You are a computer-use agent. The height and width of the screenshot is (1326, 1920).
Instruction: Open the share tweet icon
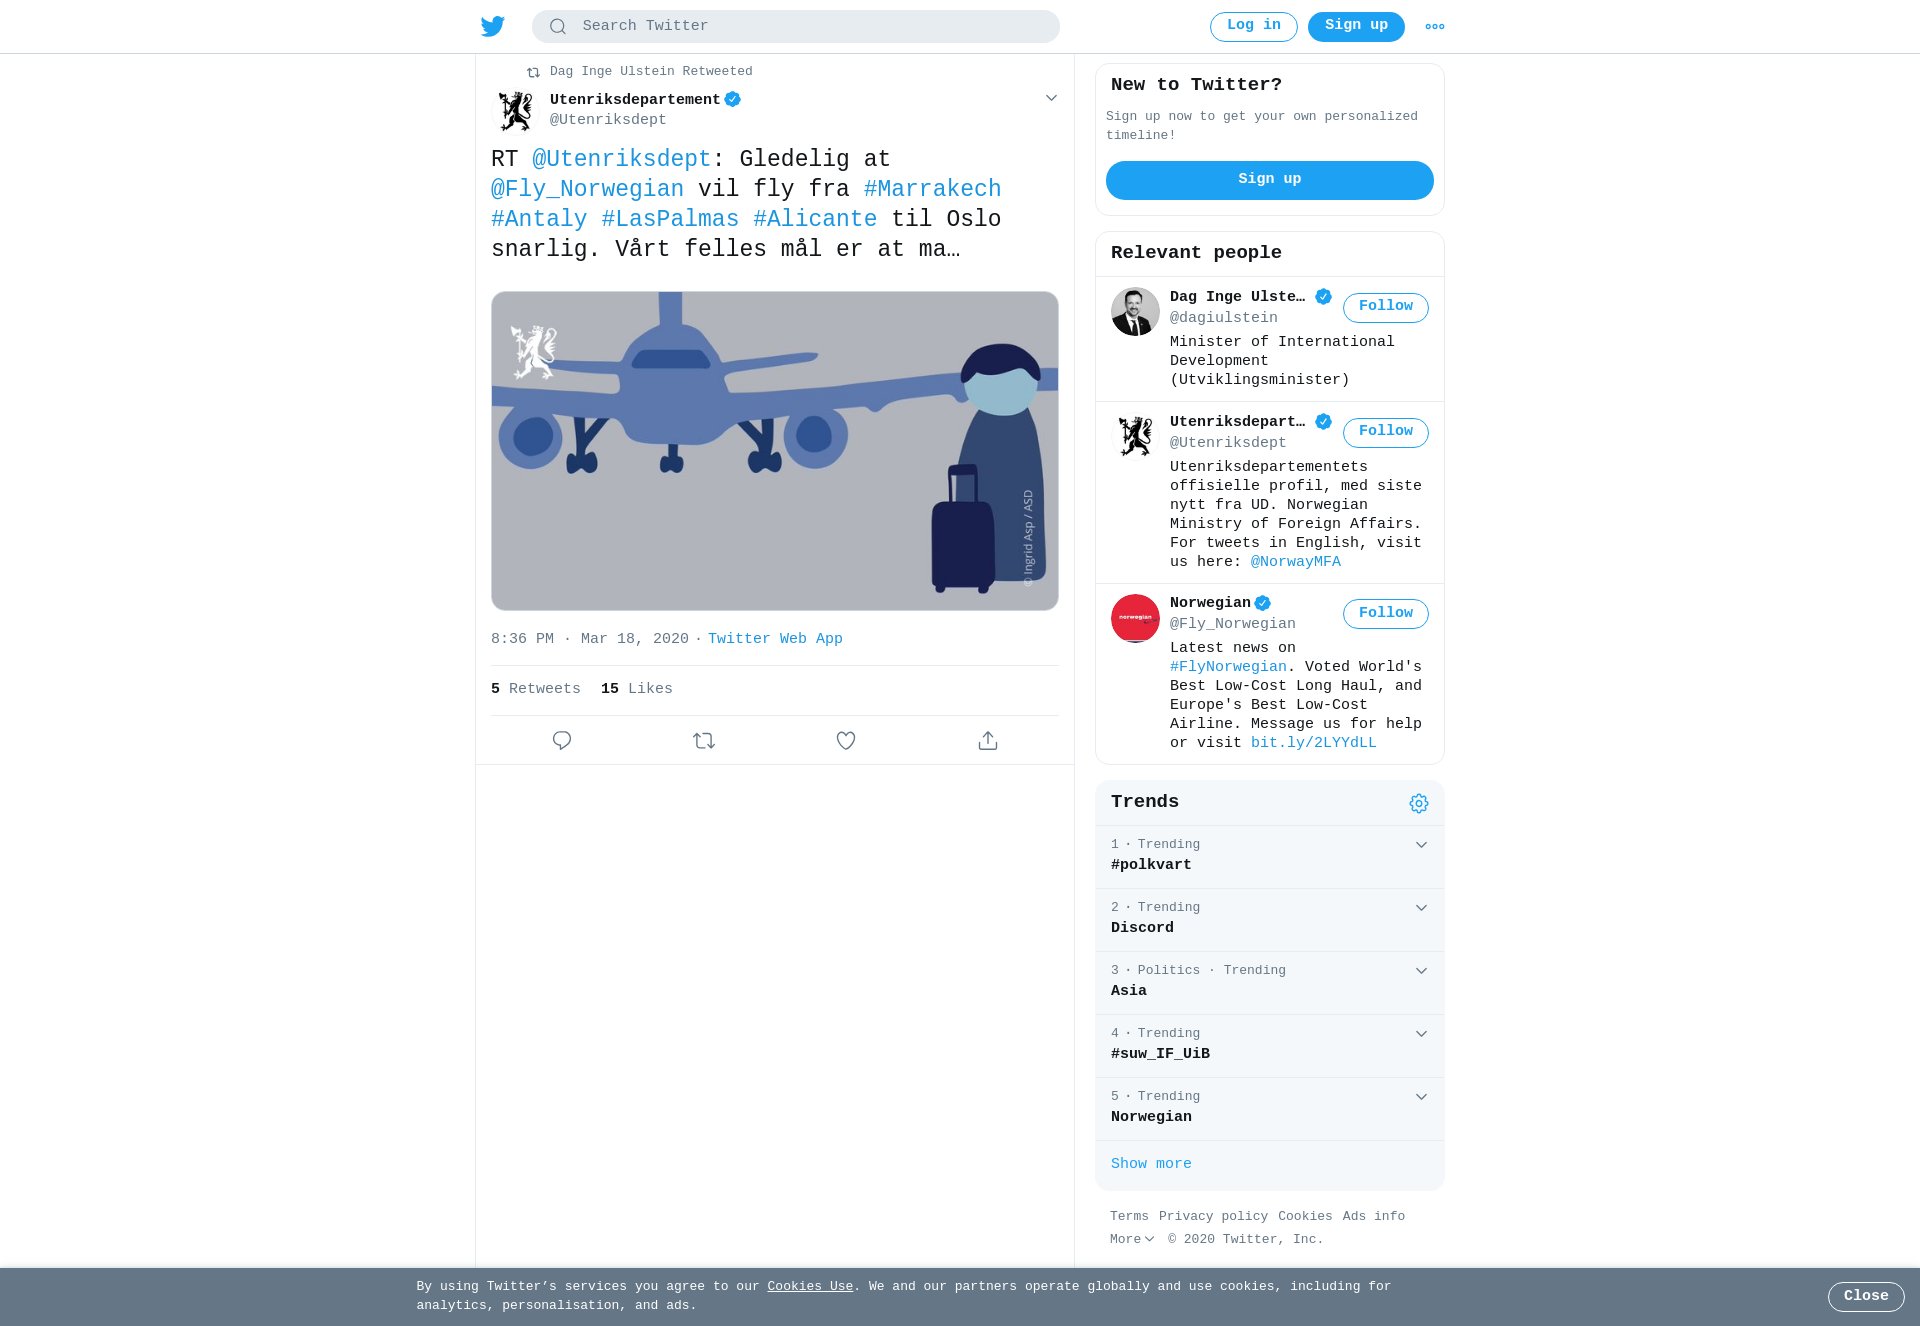coord(988,740)
